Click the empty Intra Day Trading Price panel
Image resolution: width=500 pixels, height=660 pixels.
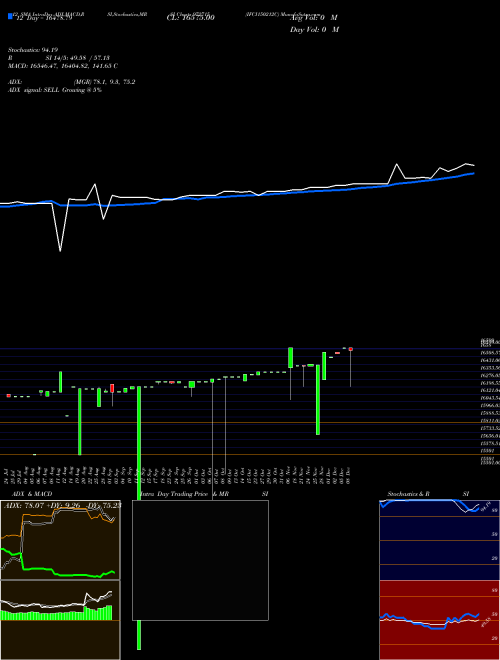point(200,560)
